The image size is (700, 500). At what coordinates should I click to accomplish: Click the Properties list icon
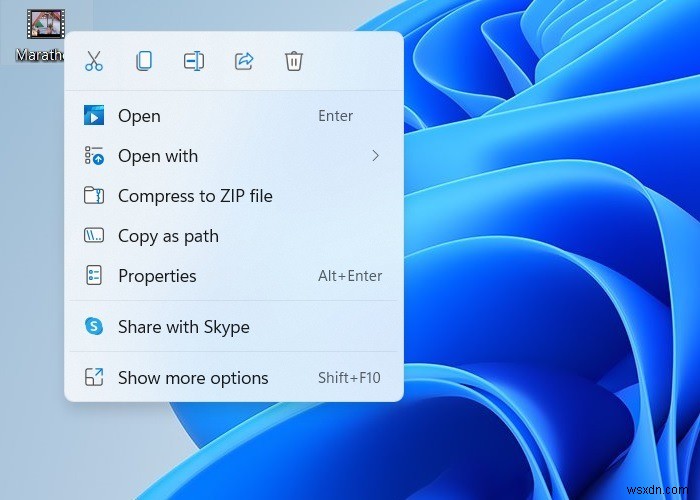[x=94, y=275]
